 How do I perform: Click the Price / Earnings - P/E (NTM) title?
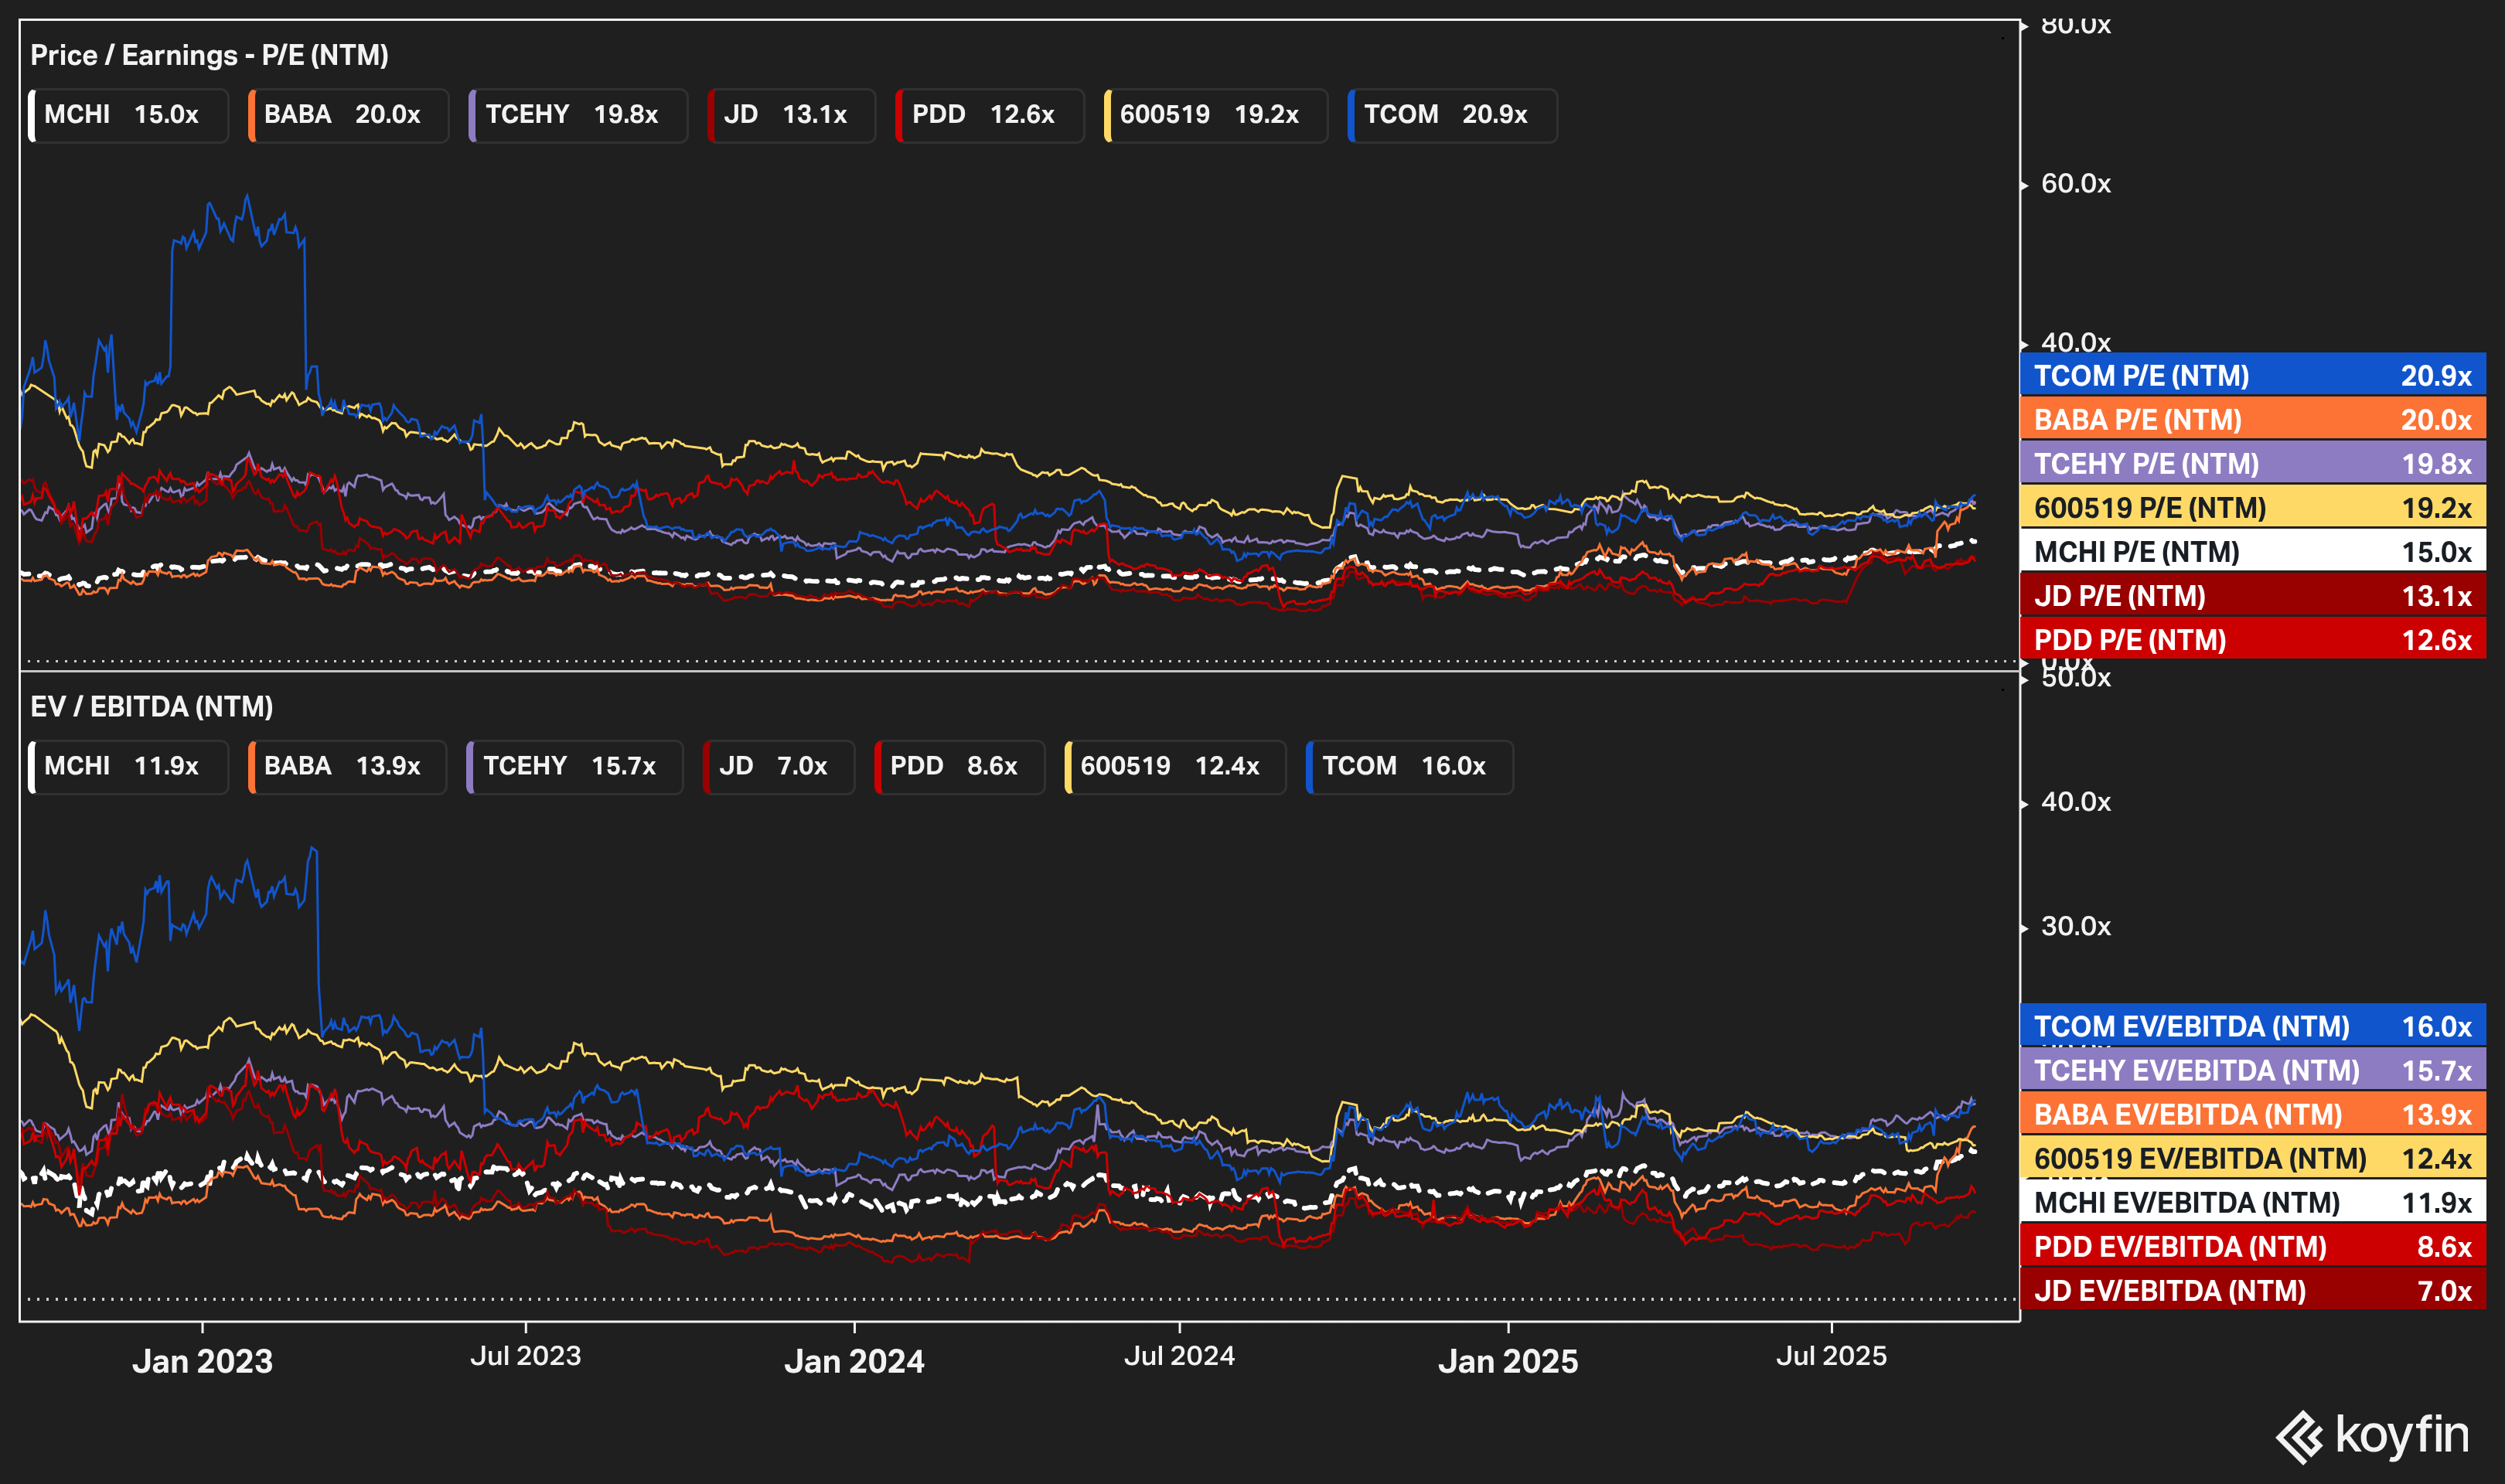point(209,55)
